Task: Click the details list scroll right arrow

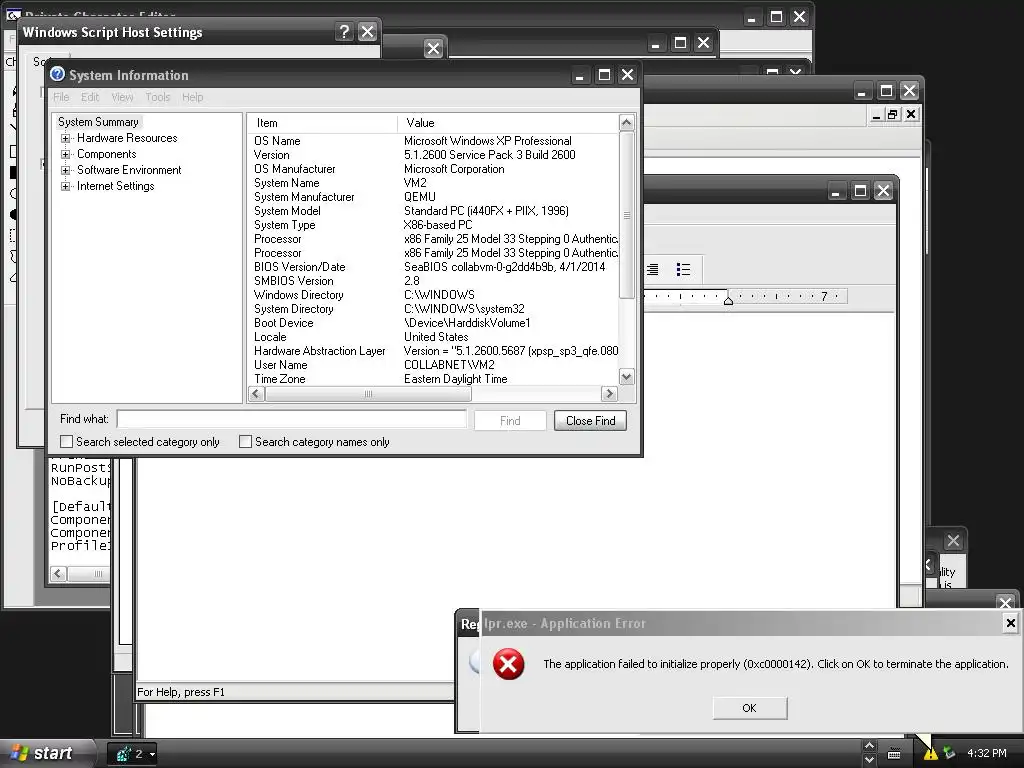Action: tap(609, 394)
